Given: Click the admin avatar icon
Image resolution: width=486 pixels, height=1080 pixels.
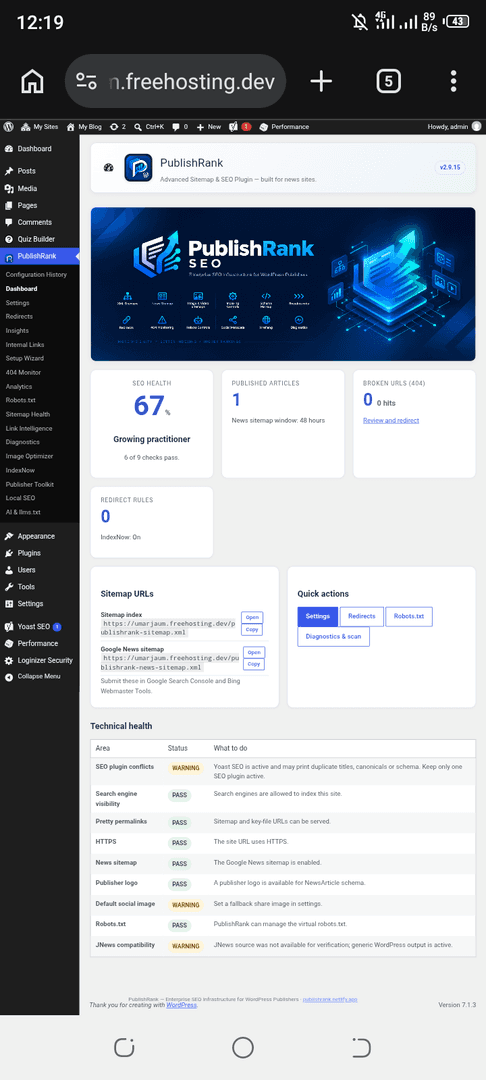Looking at the screenshot, I should [476, 127].
